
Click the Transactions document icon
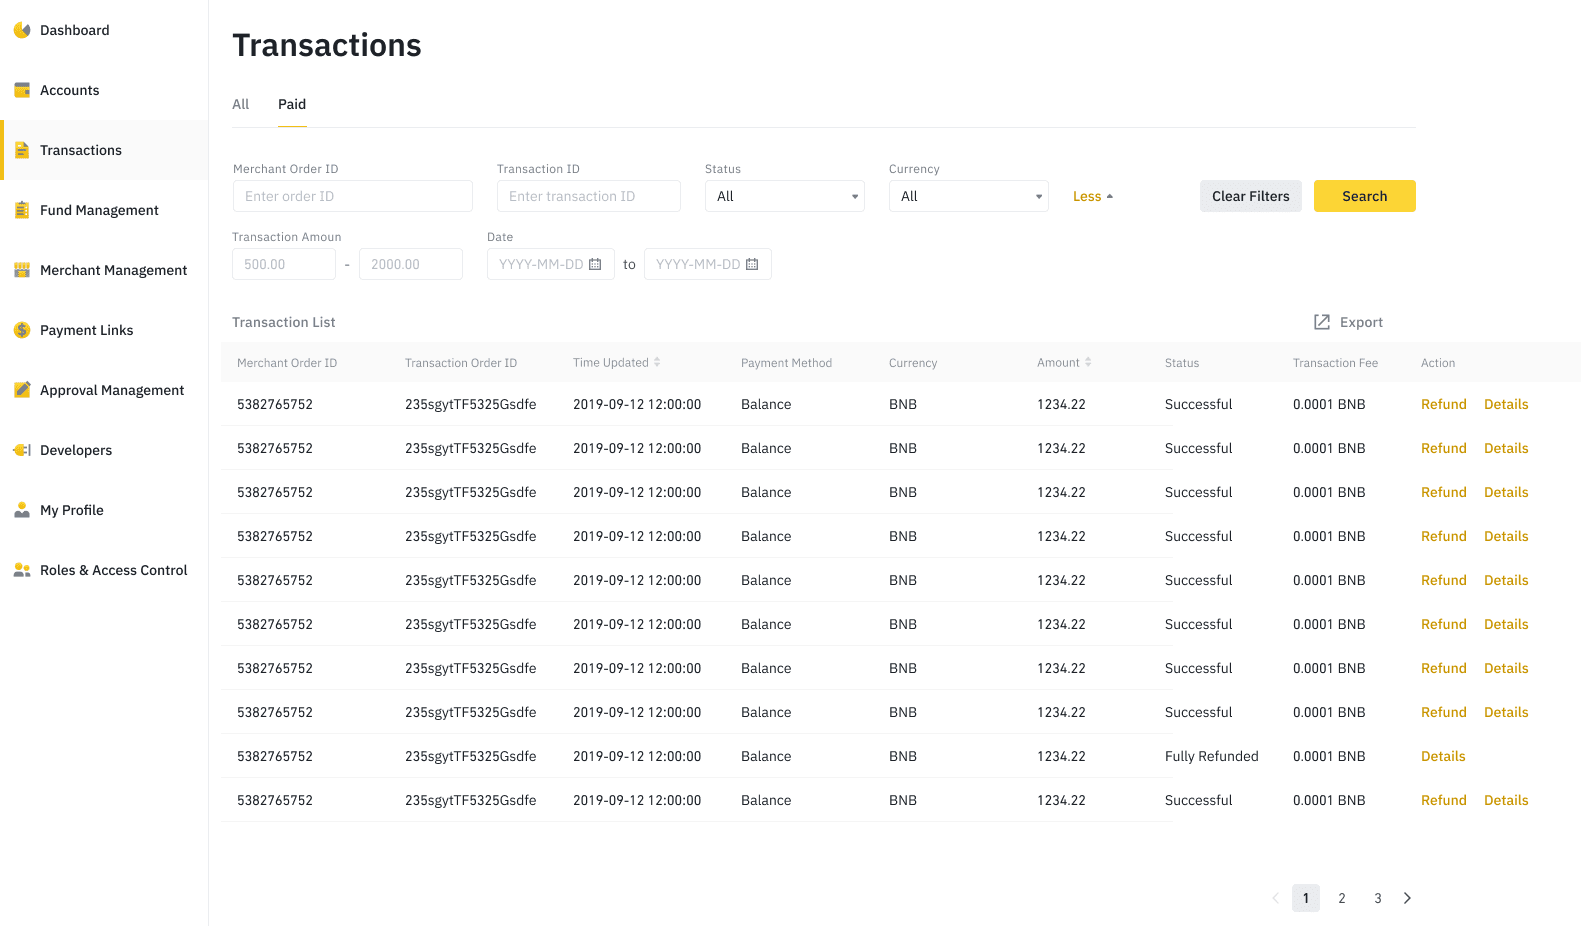[x=22, y=150]
